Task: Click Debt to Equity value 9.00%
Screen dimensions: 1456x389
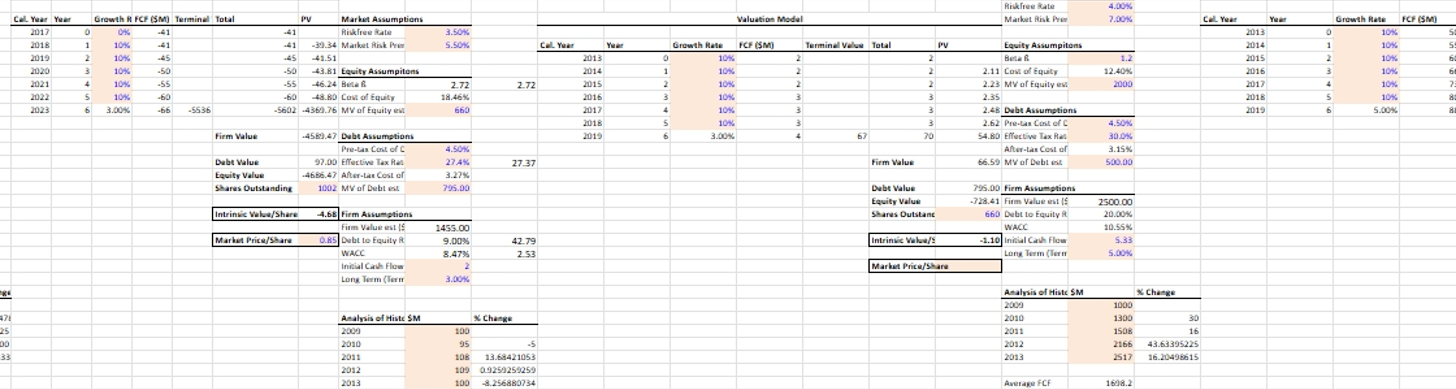Action: [x=439, y=240]
